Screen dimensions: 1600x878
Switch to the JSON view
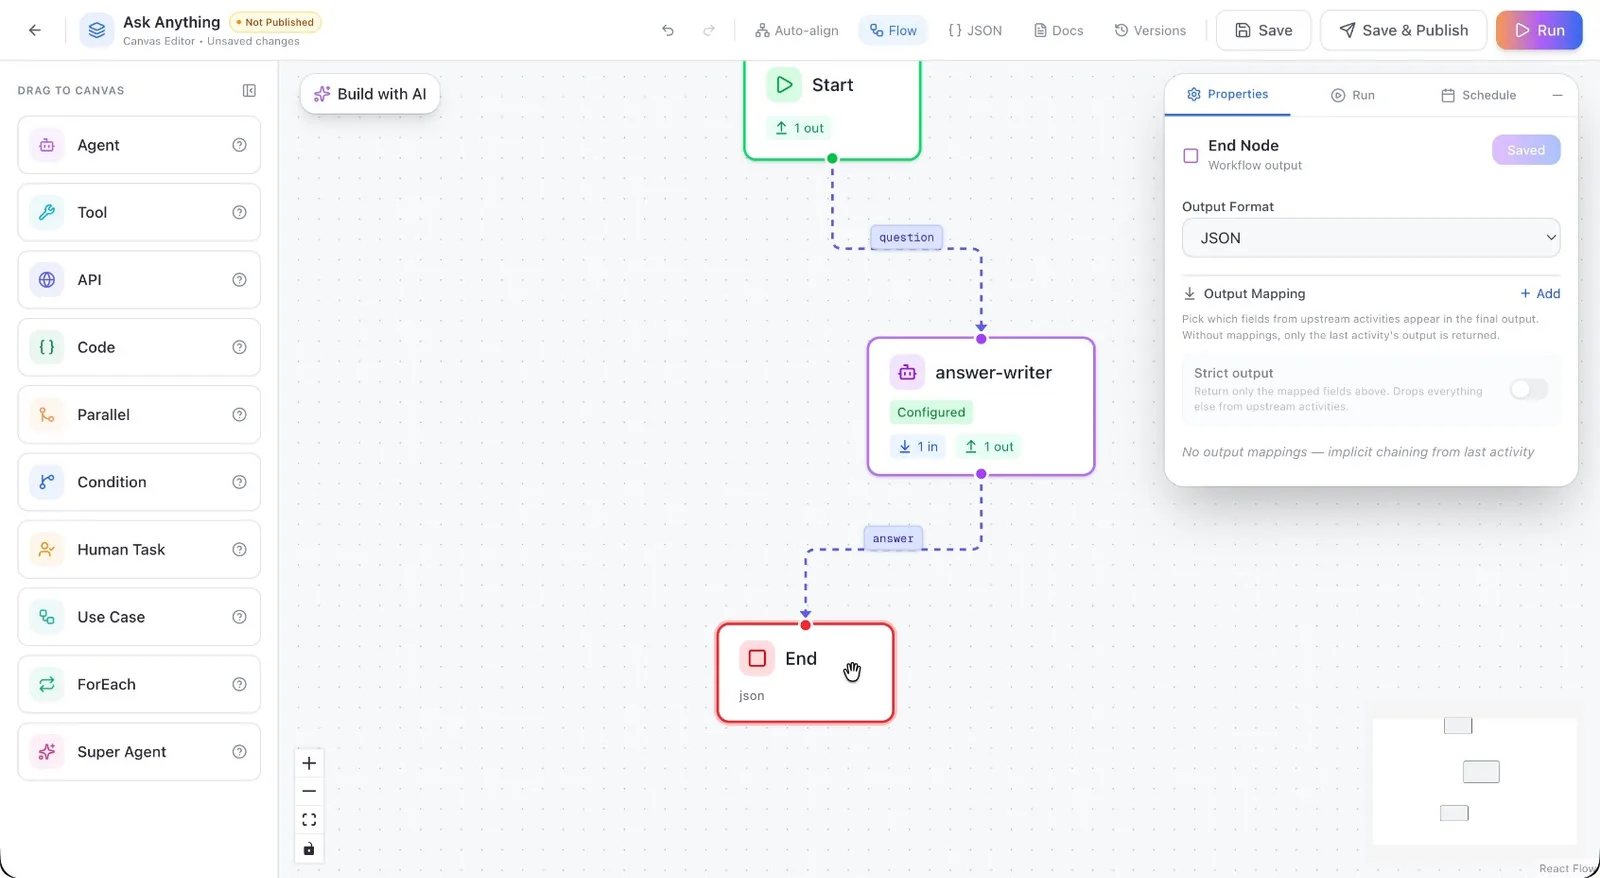(x=975, y=30)
